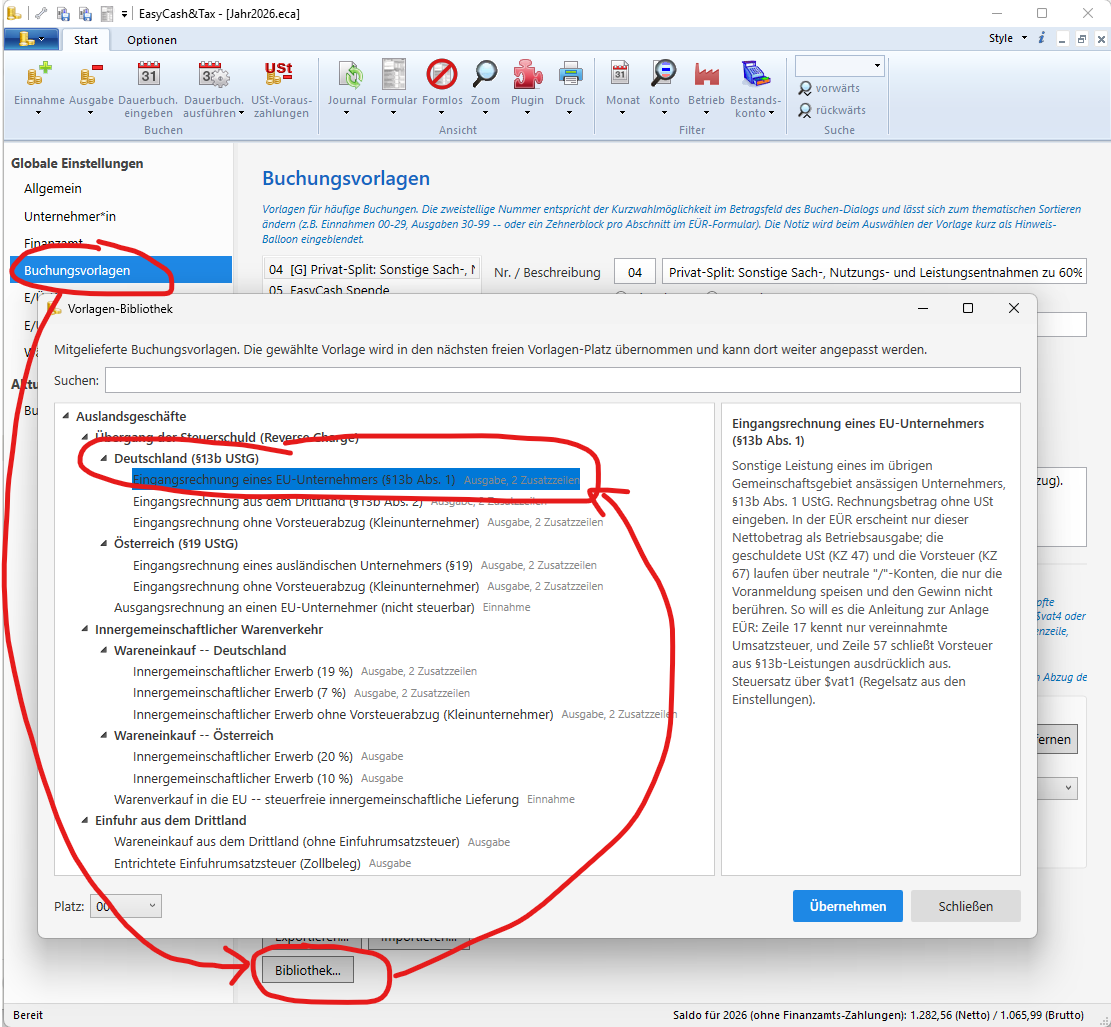Switch to the Optionen ribbon tab
Viewport: 1111px width, 1027px height.
coord(152,40)
